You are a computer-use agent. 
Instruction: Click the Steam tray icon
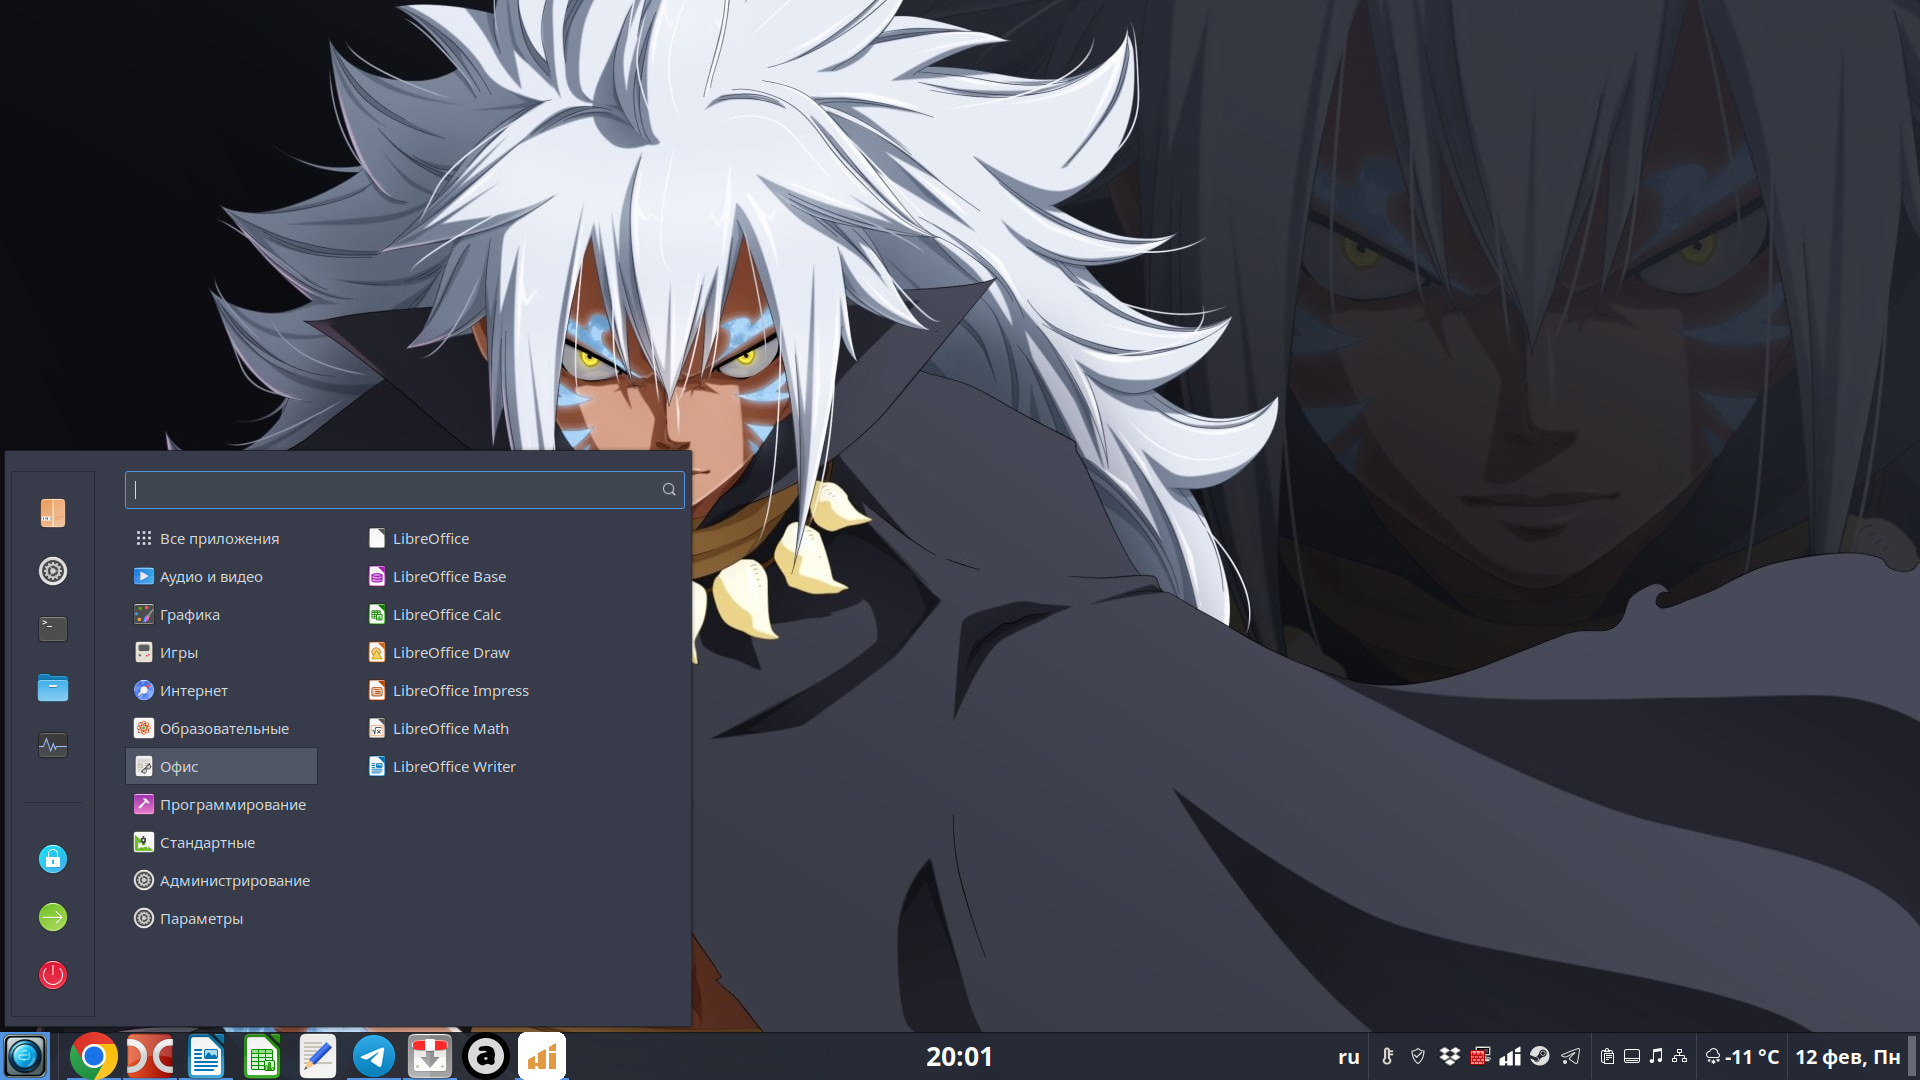coord(1540,1056)
